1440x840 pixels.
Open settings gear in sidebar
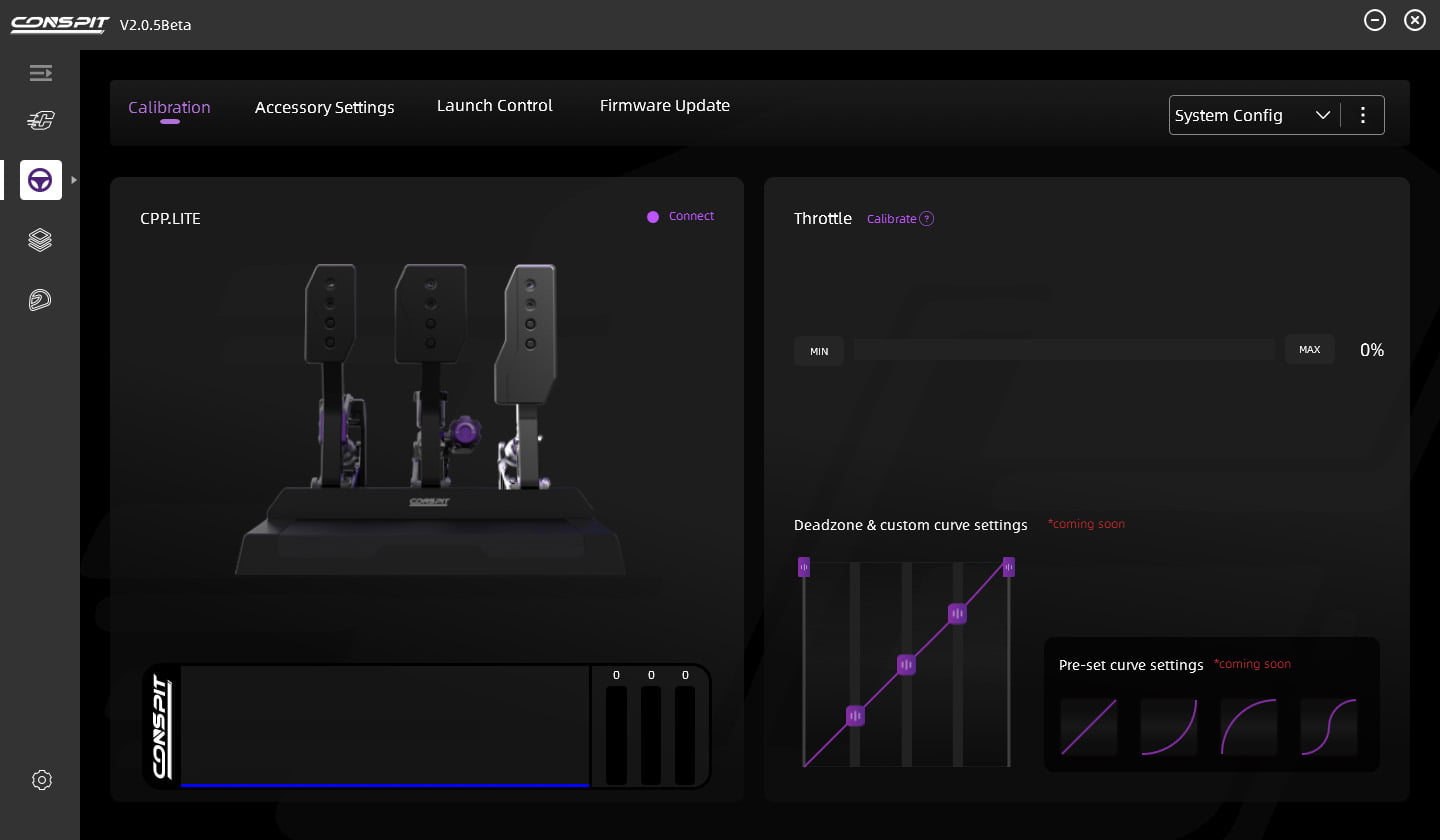tap(41, 780)
